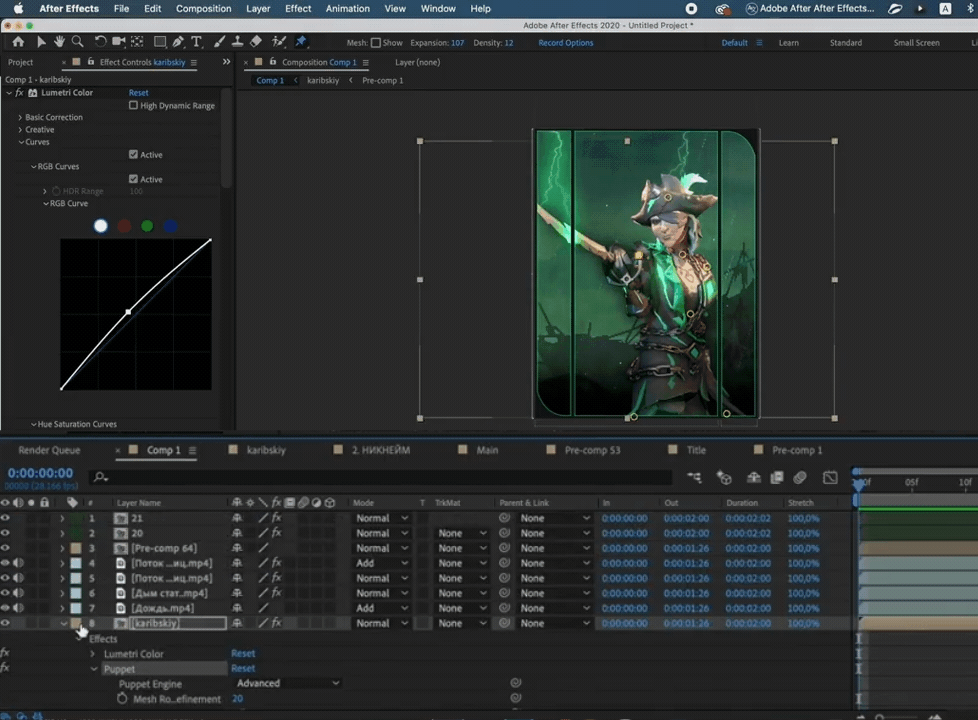Open the Composition menu
The image size is (978, 720).
(x=203, y=9)
